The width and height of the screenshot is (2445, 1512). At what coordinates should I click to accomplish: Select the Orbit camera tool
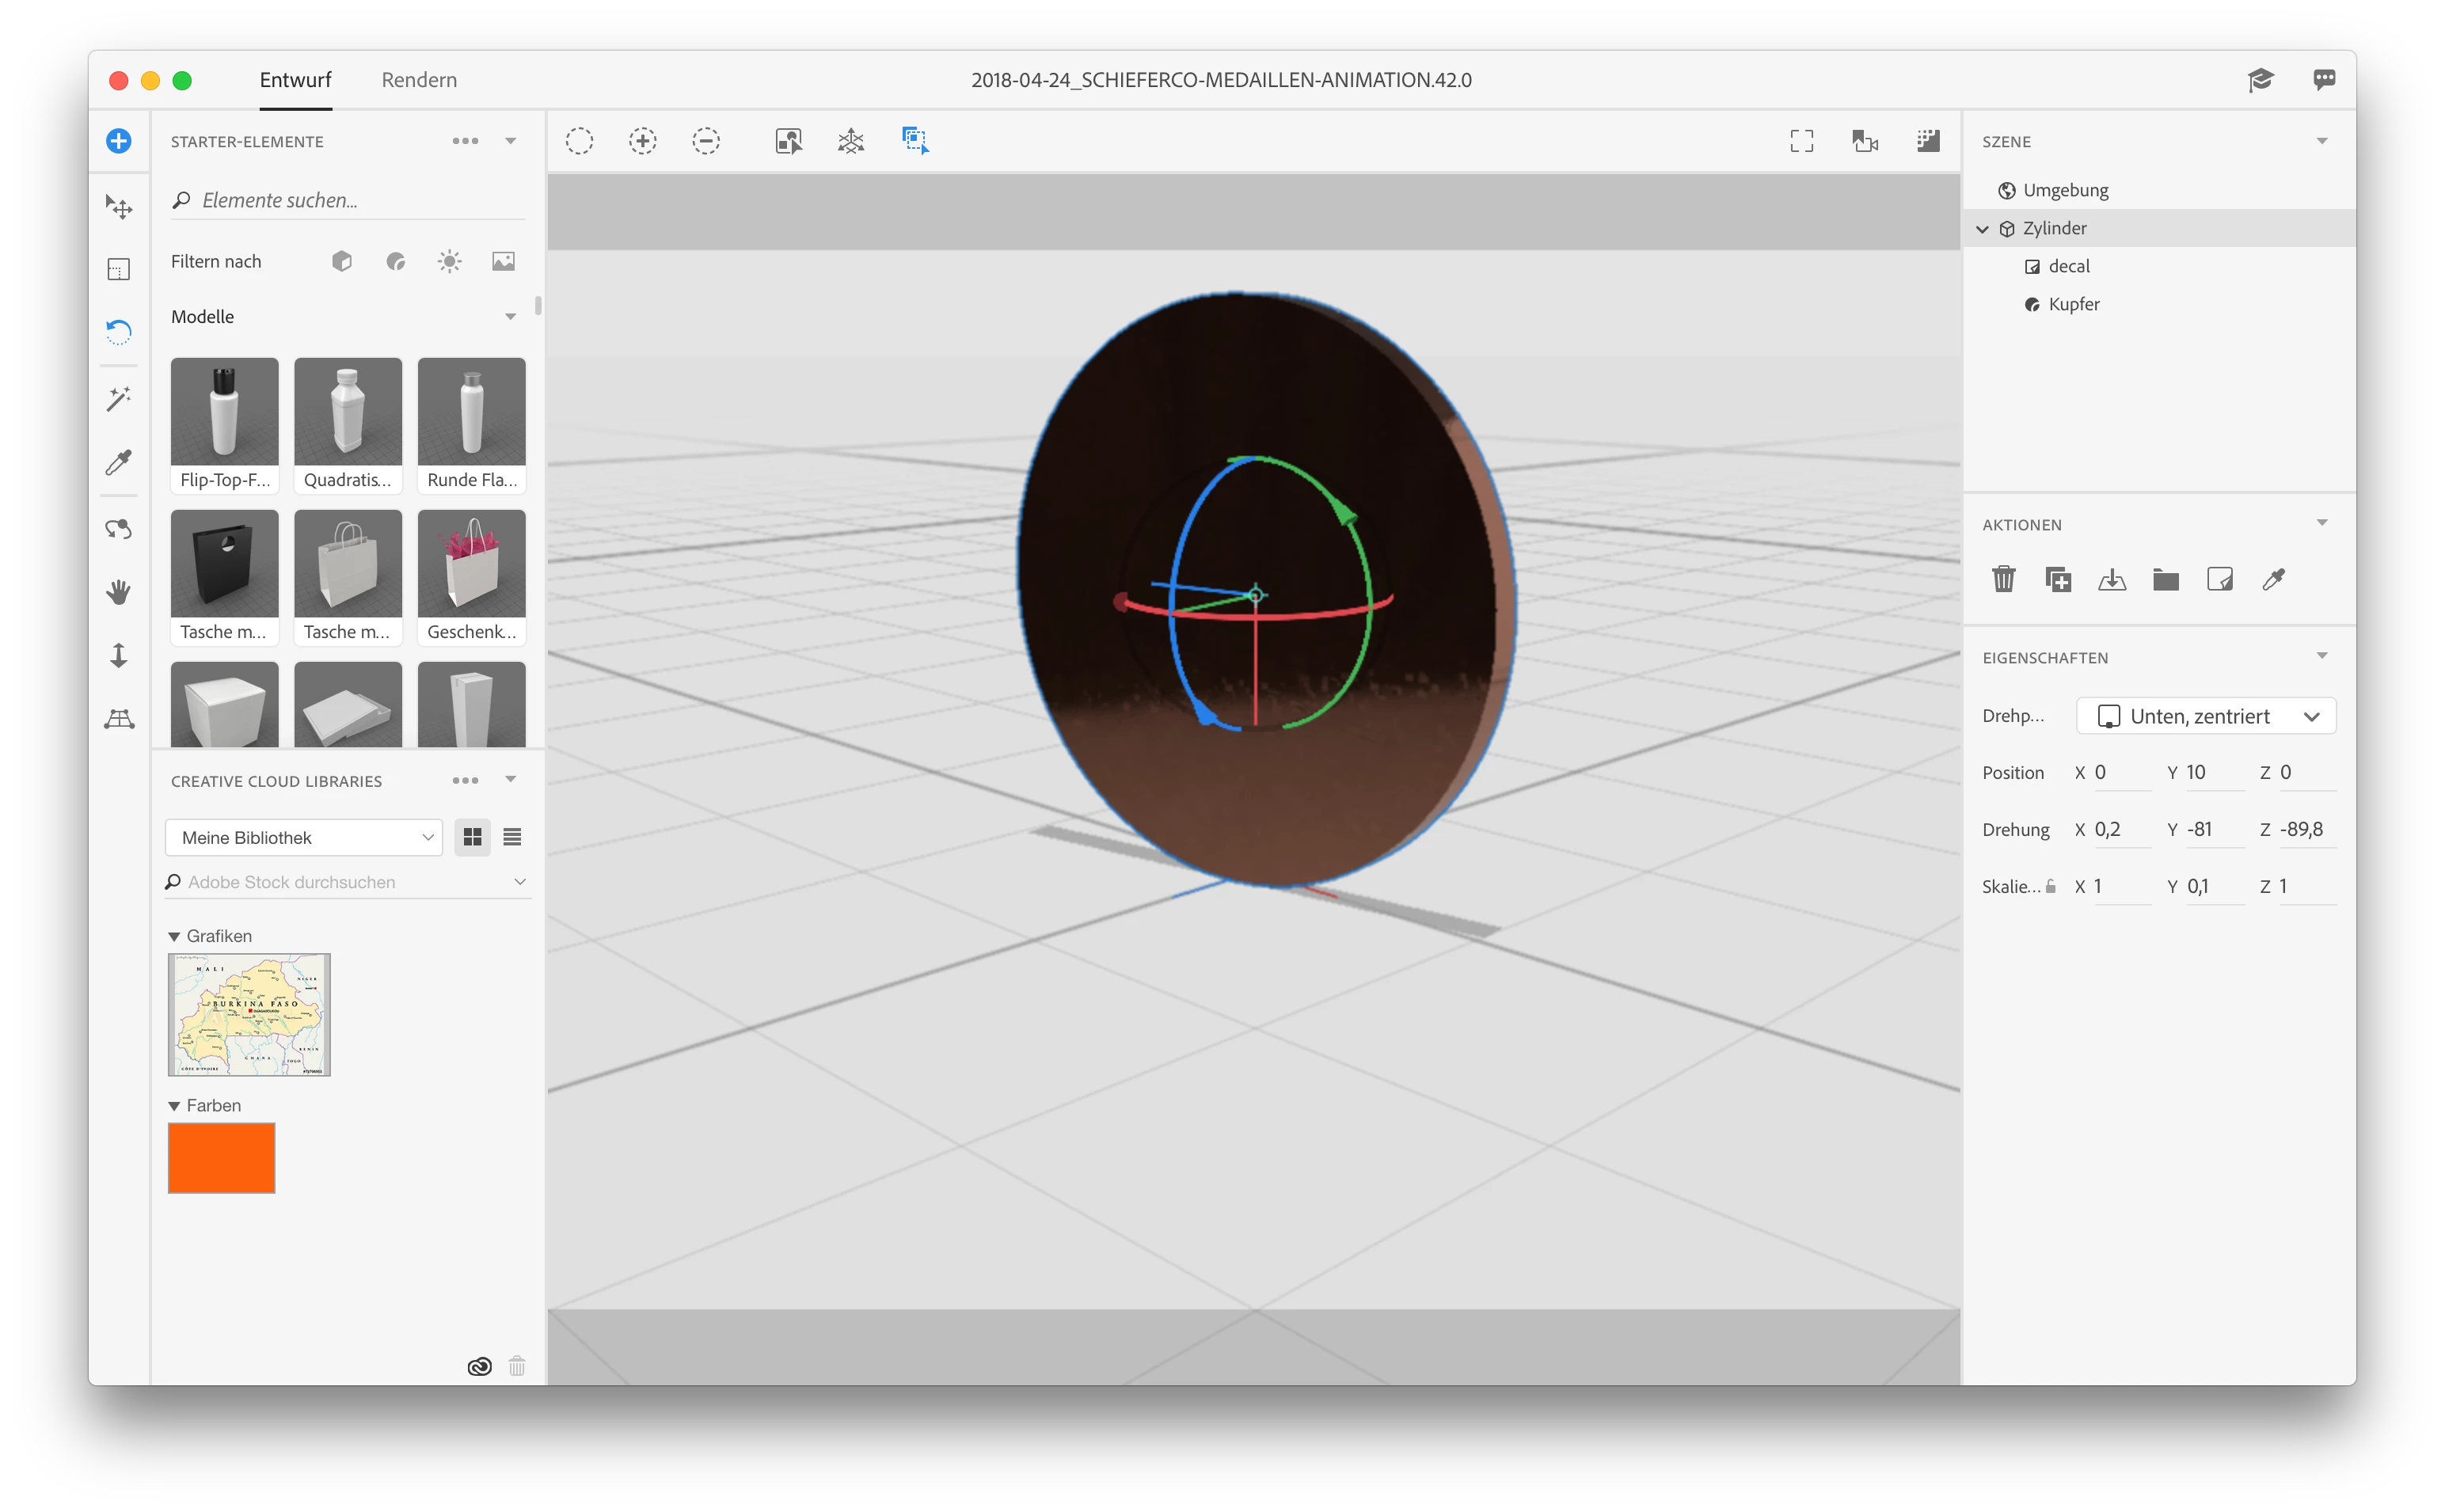click(x=119, y=529)
